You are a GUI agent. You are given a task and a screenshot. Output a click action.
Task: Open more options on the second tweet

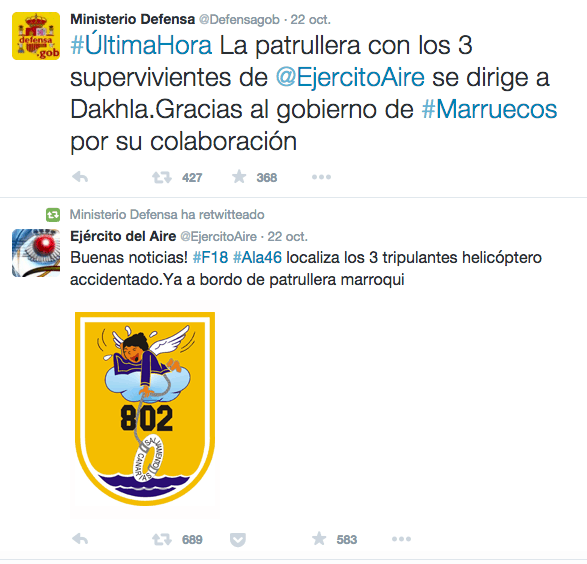pyautogui.click(x=401, y=539)
